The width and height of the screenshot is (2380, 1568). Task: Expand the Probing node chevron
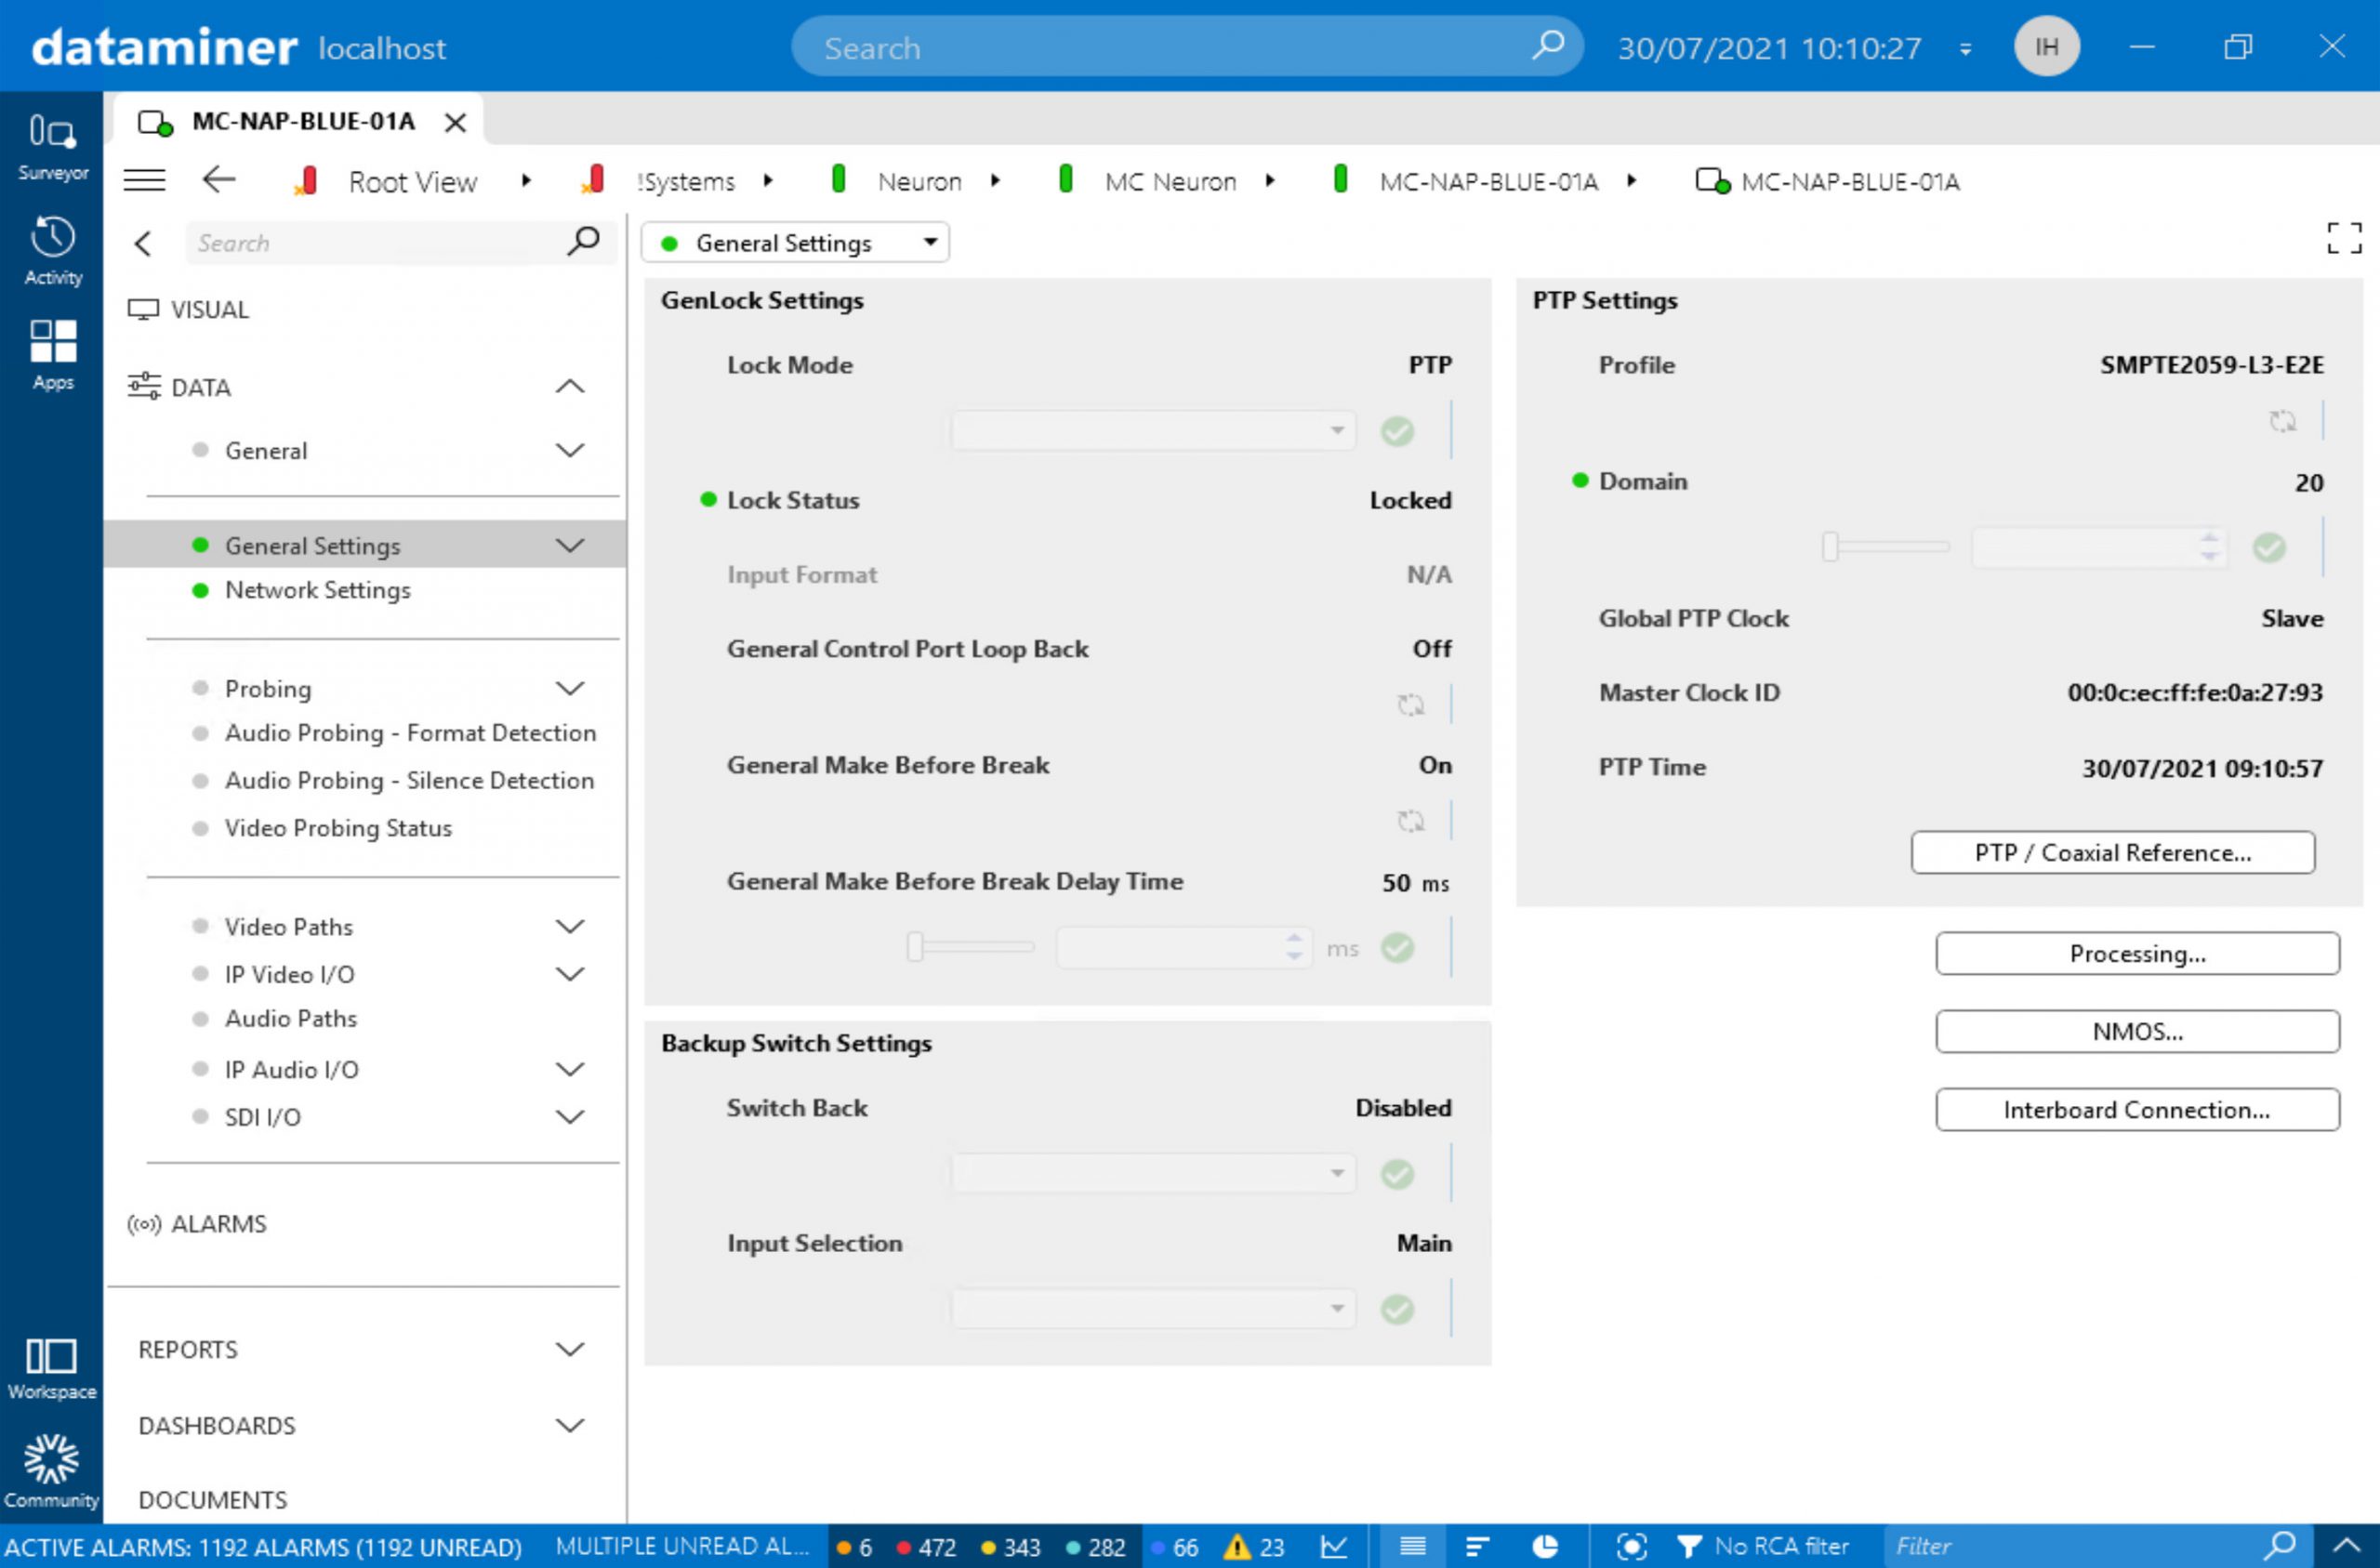tap(569, 688)
